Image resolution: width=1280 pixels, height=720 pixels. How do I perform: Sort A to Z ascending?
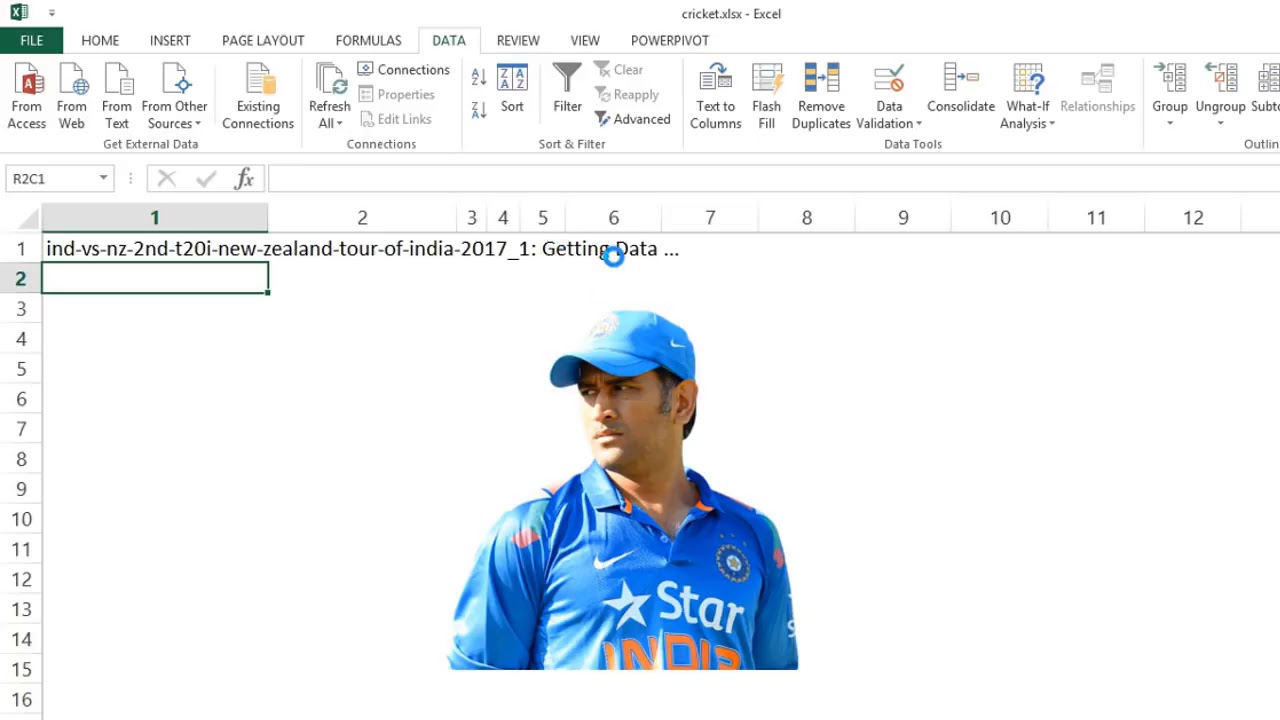(x=479, y=78)
